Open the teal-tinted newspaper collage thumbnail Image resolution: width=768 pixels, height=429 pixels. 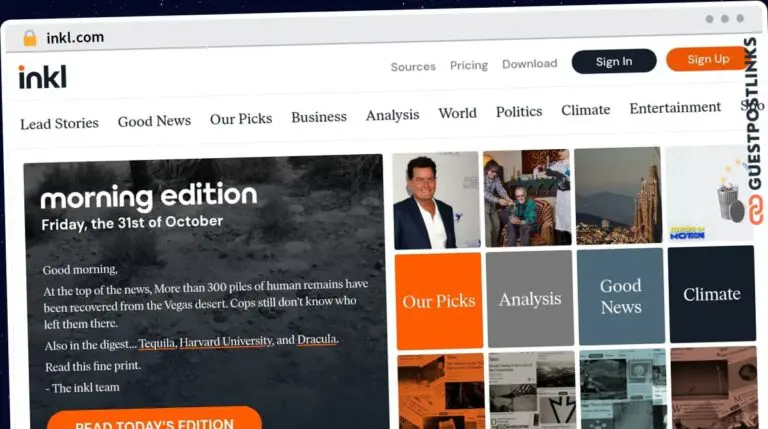pos(624,388)
